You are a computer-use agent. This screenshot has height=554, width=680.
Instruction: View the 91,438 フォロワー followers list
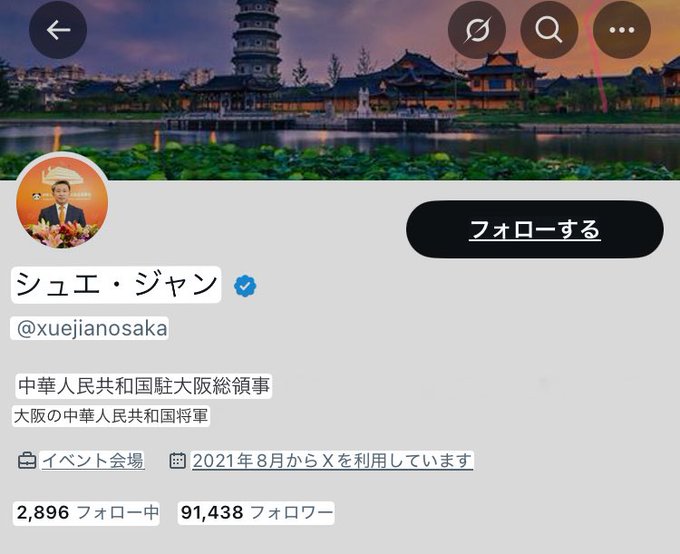point(256,513)
